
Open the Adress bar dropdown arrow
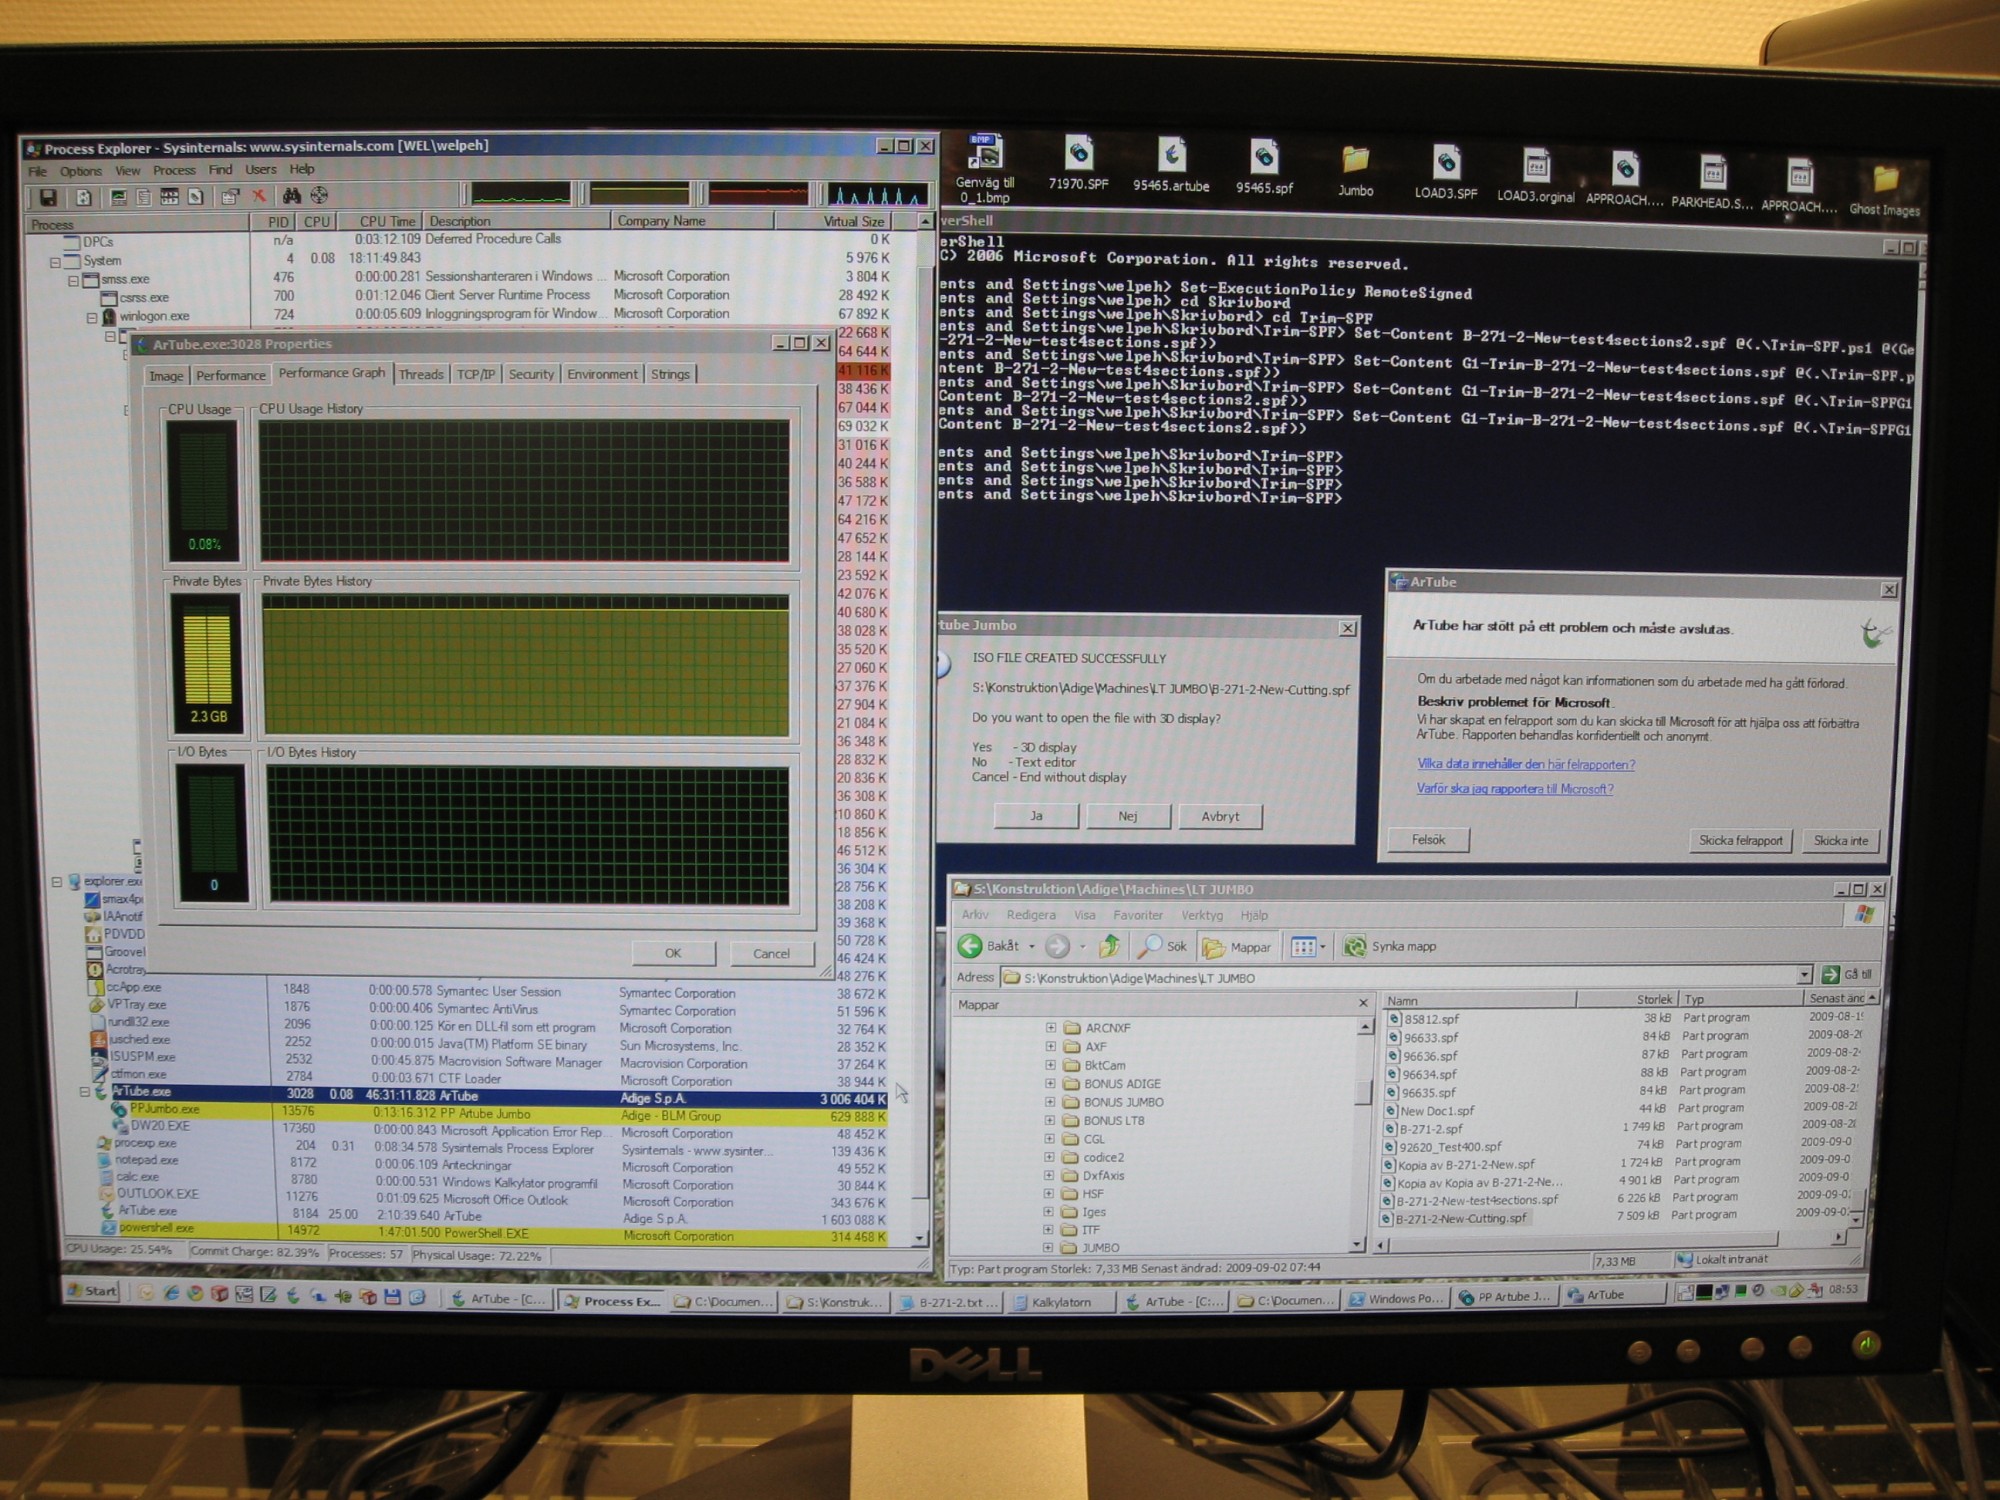pyautogui.click(x=1804, y=975)
